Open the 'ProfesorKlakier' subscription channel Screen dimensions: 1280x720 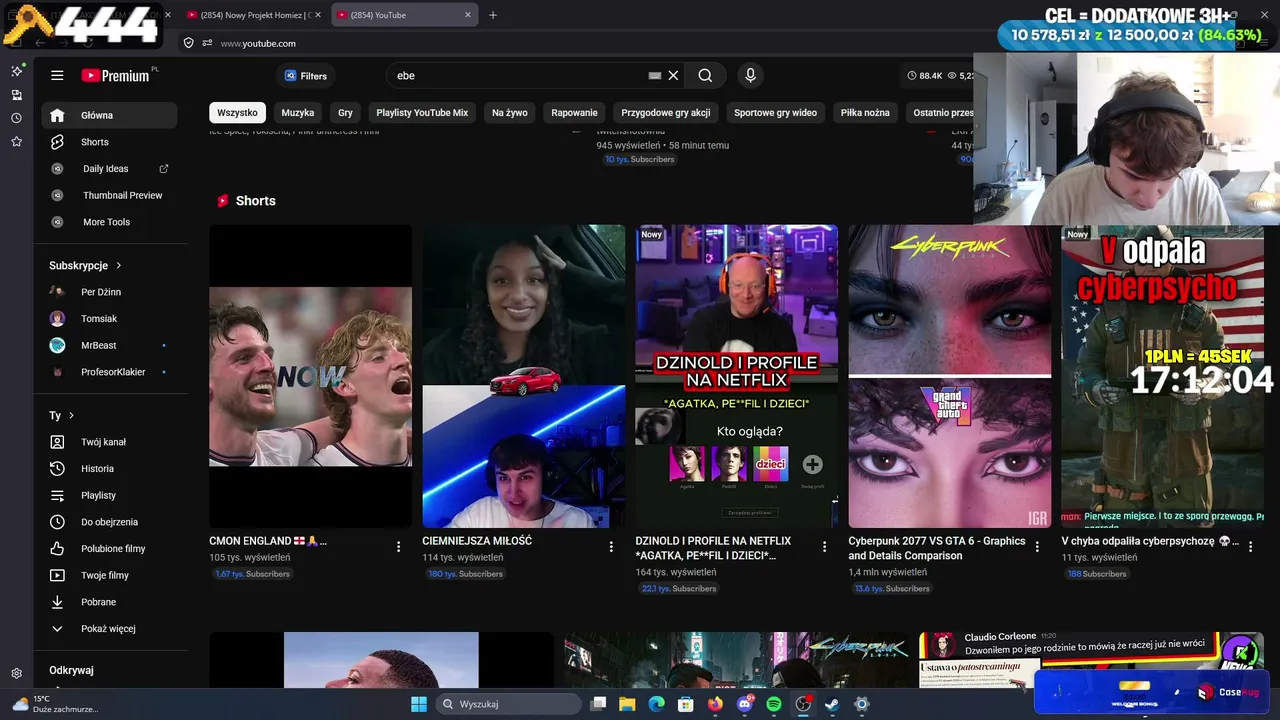pyautogui.click(x=109, y=372)
